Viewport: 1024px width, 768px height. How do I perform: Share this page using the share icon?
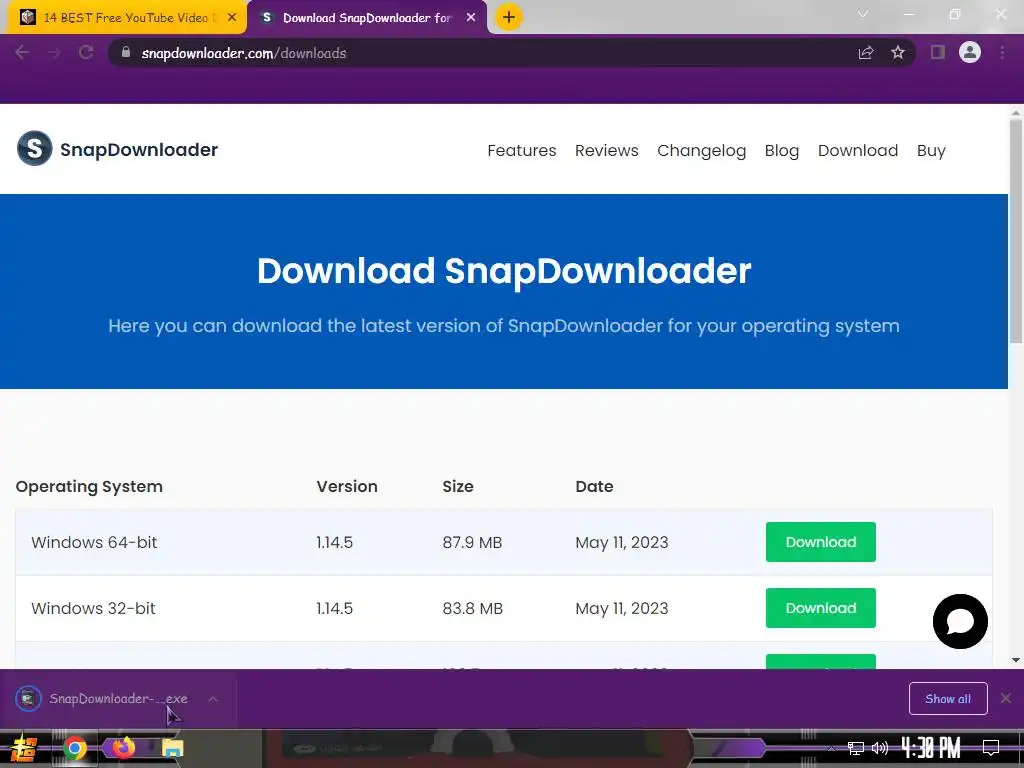866,52
